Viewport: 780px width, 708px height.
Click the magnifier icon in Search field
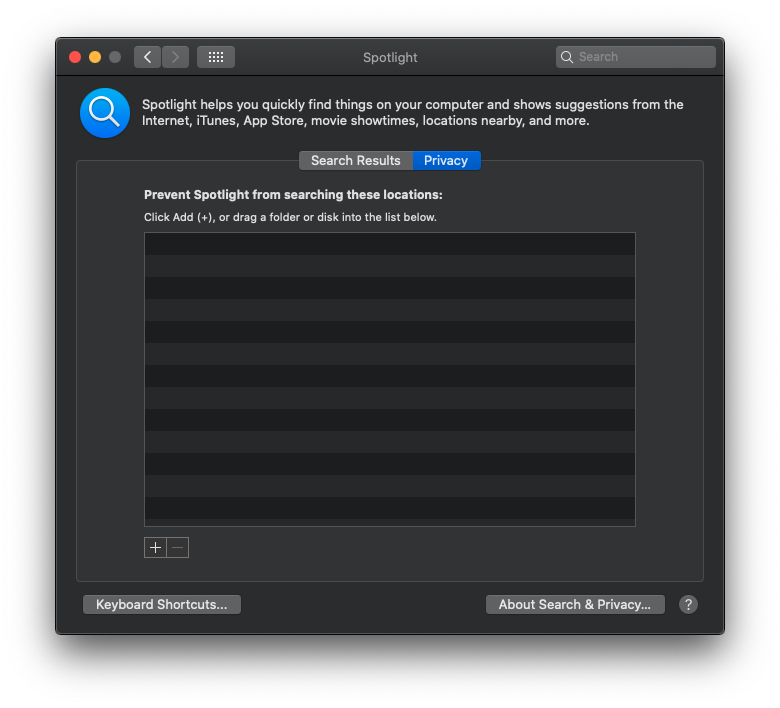(567, 57)
